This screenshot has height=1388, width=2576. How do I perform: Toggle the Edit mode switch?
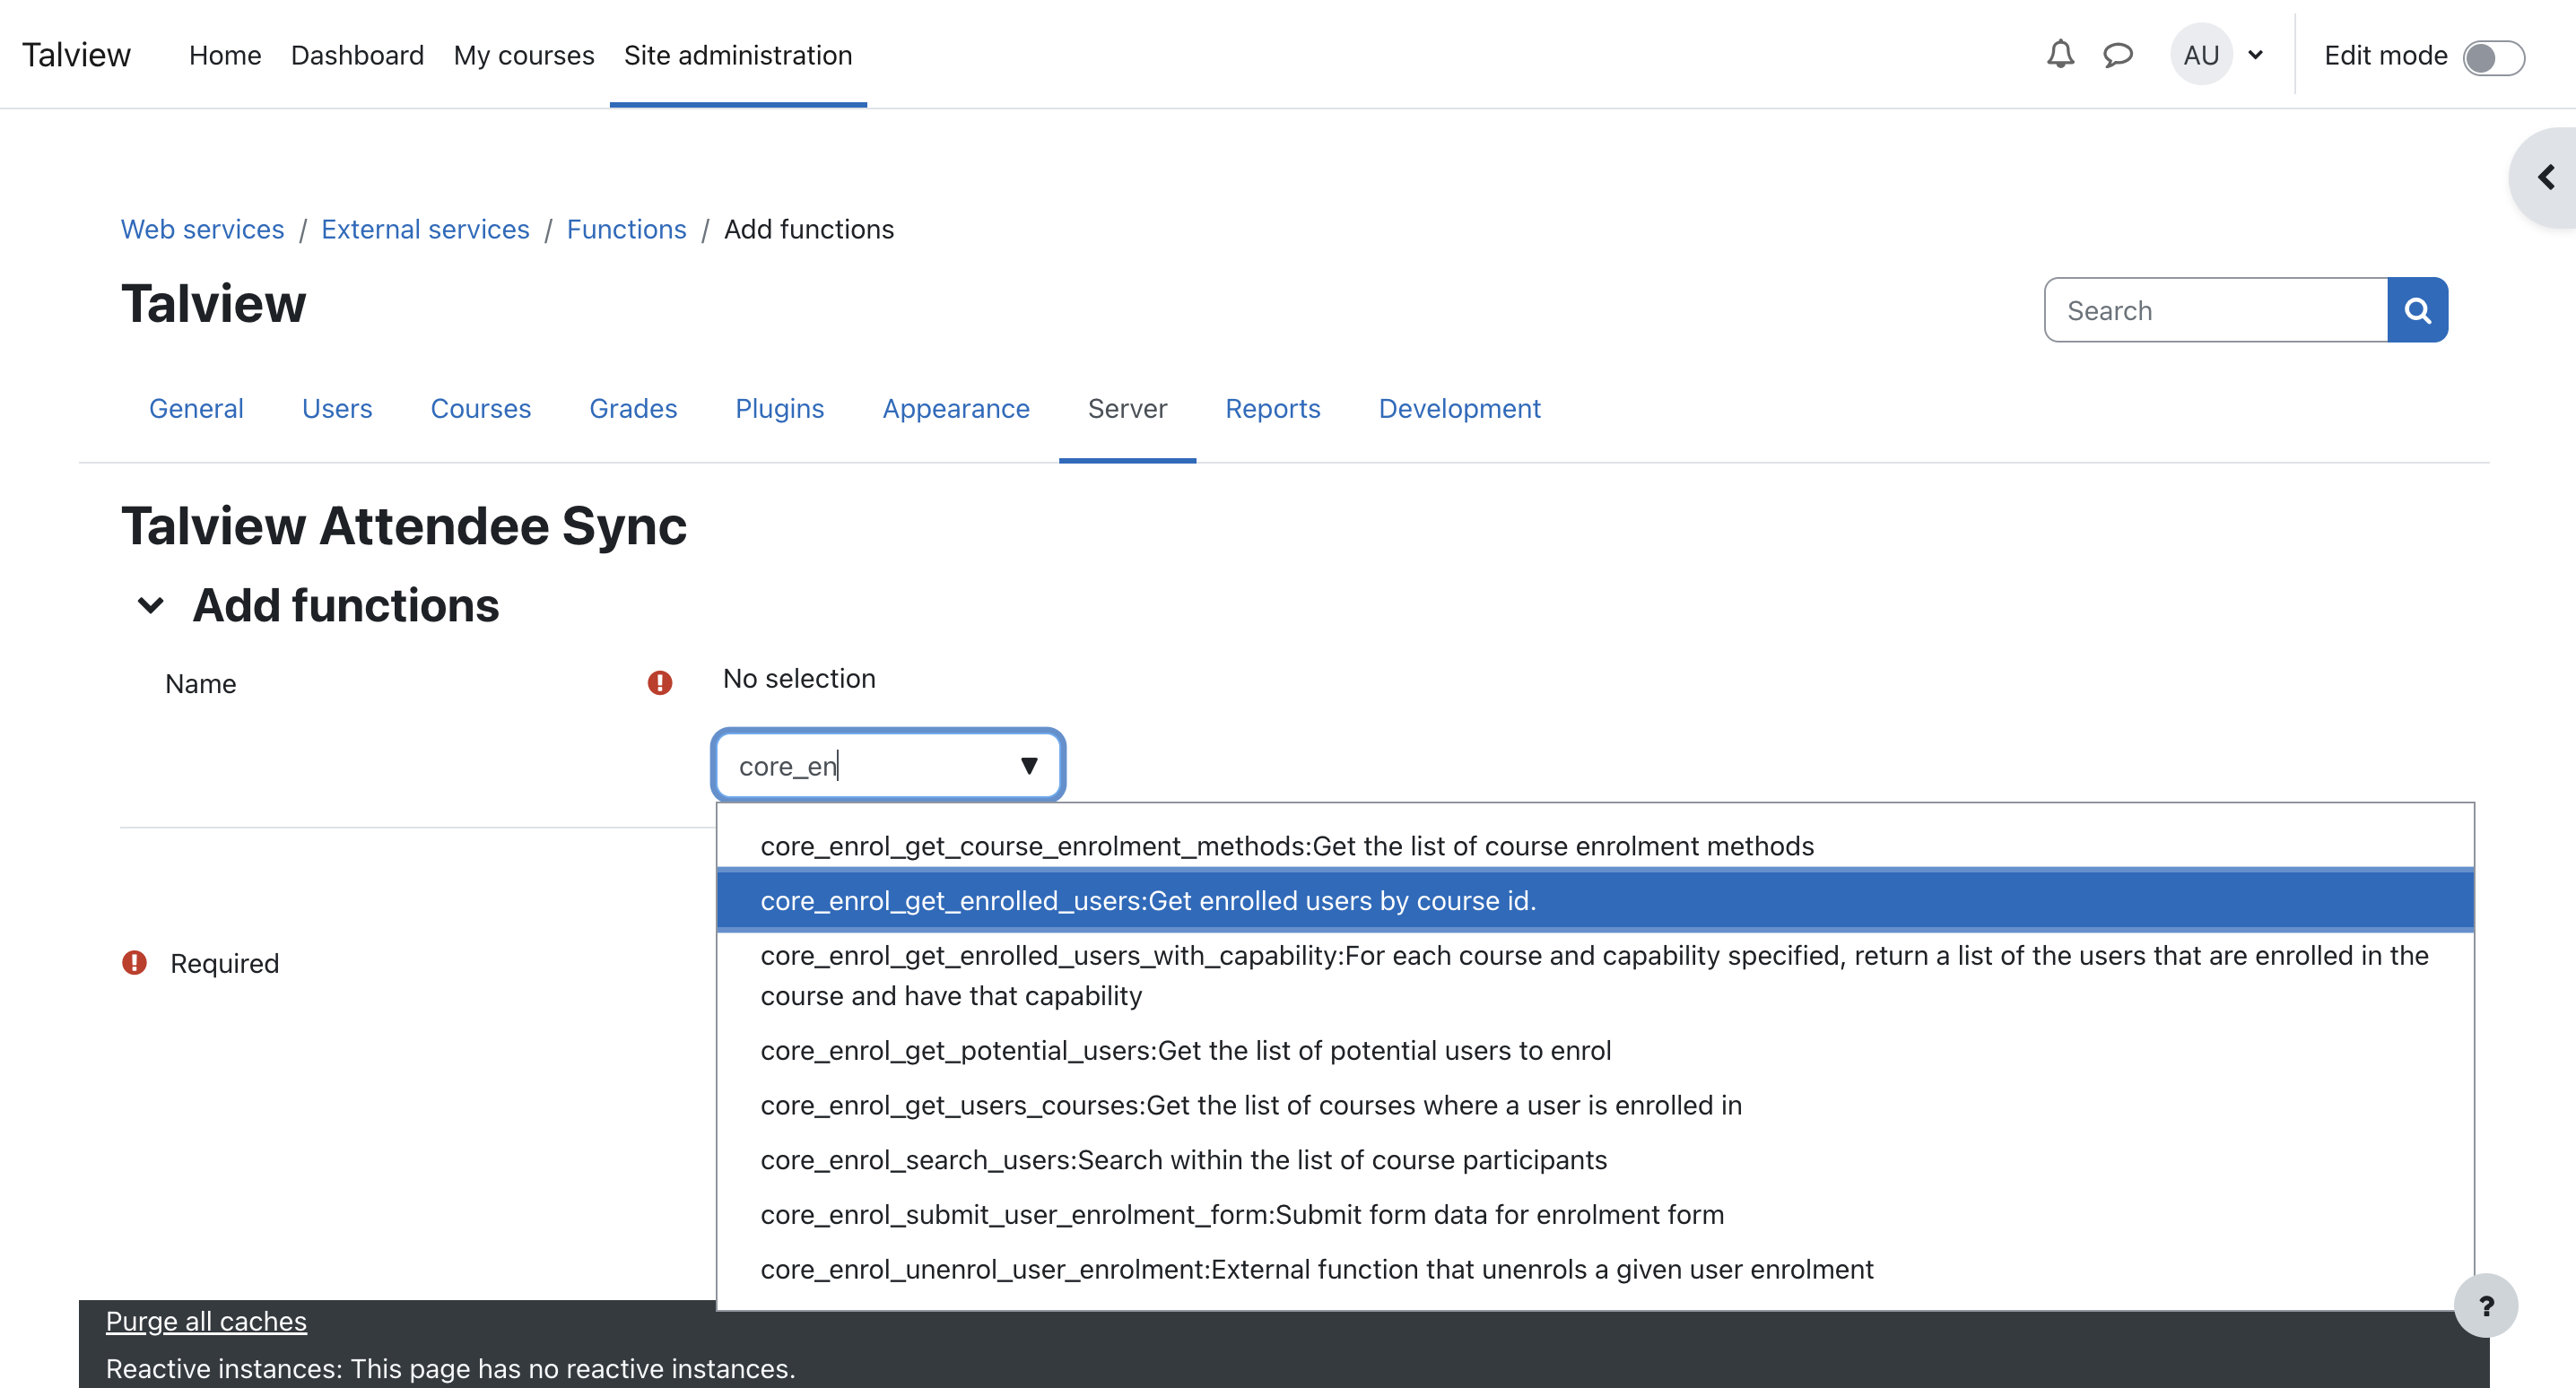2493,57
